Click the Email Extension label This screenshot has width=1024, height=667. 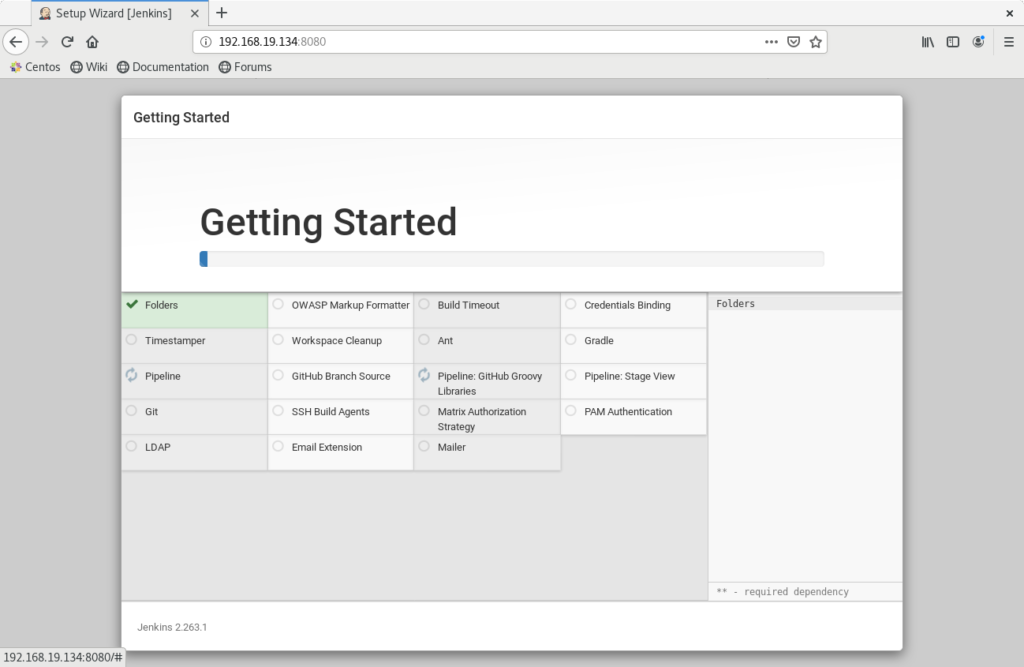click(x=327, y=447)
